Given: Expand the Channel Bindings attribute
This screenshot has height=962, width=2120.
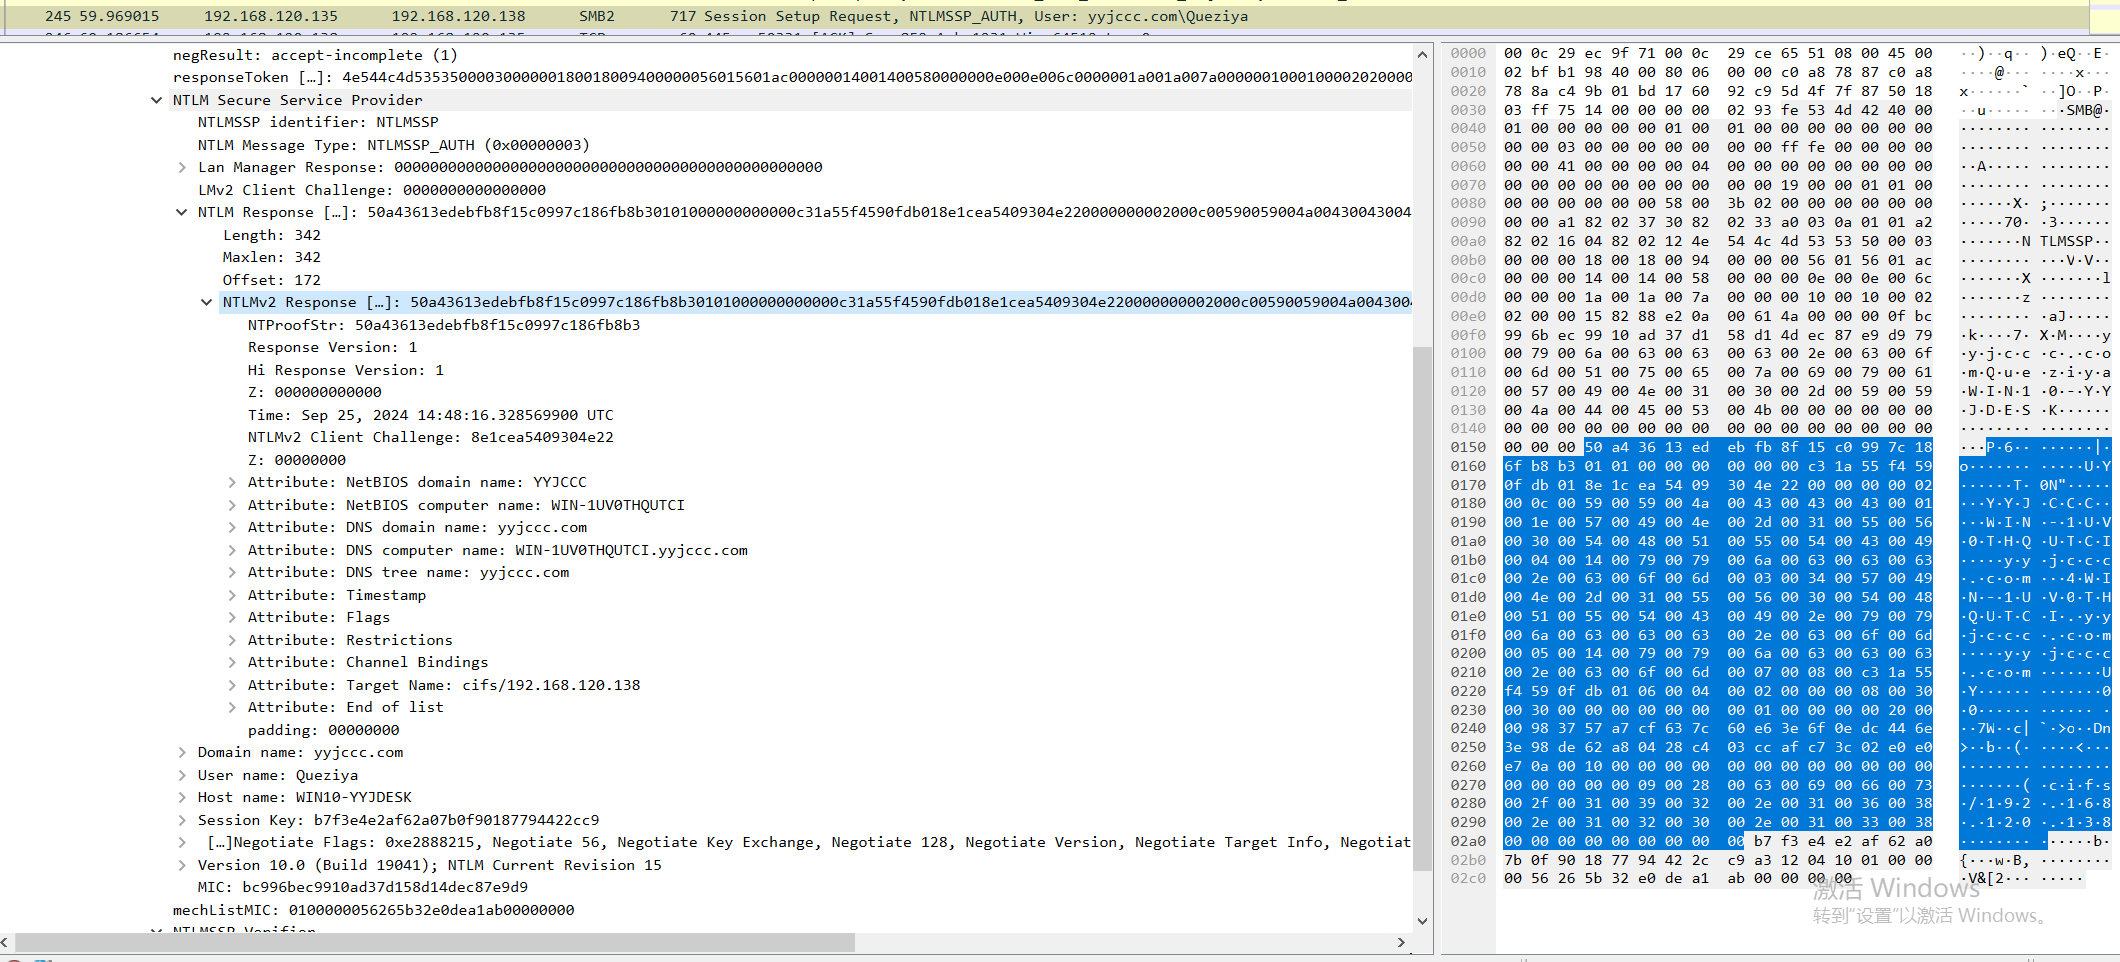Looking at the screenshot, I should point(232,662).
